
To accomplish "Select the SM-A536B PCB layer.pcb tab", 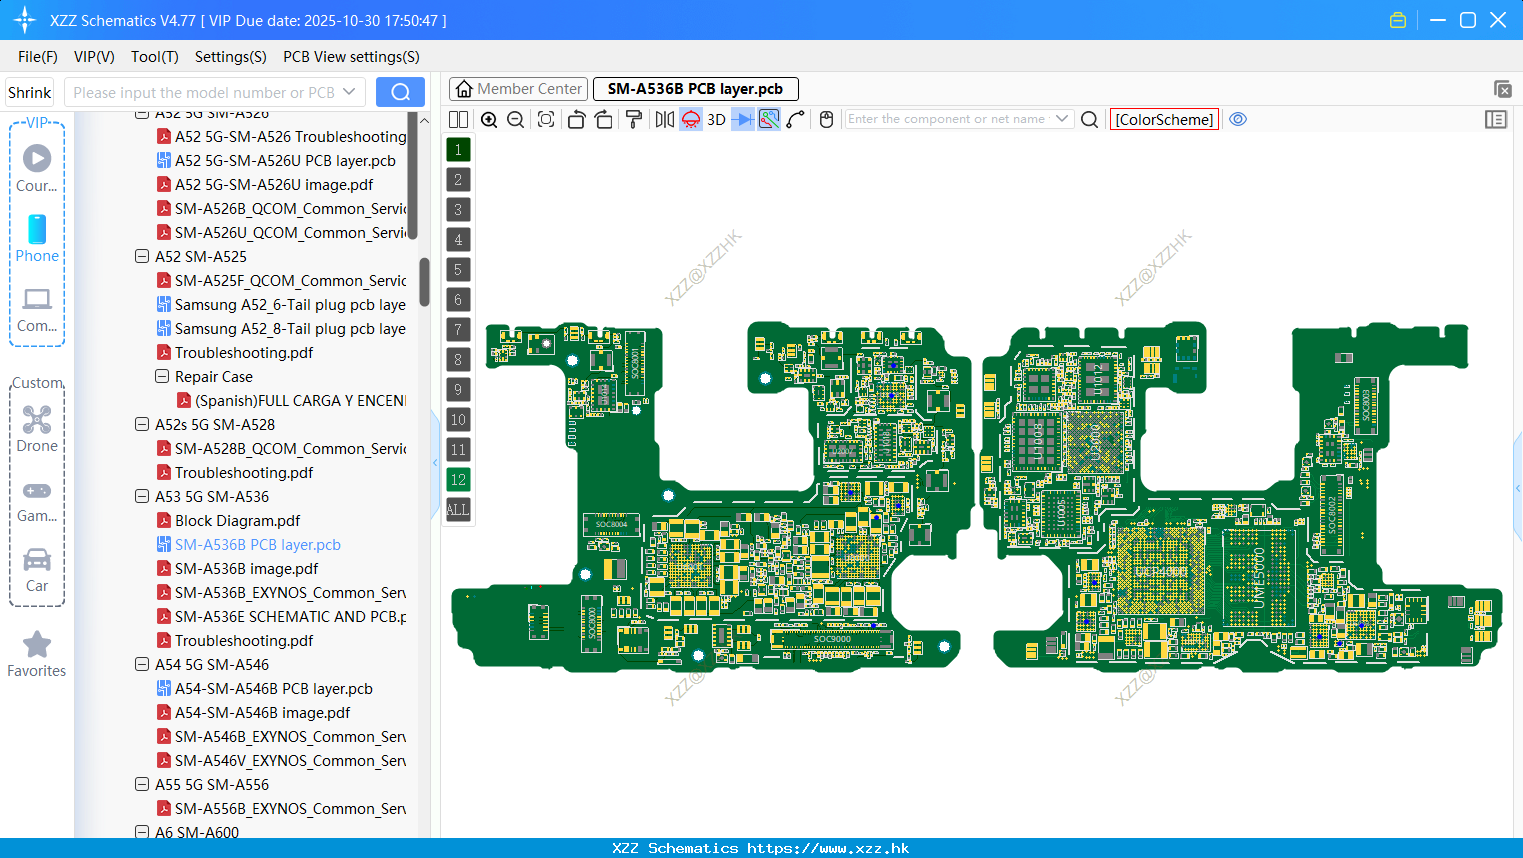I will (695, 89).
